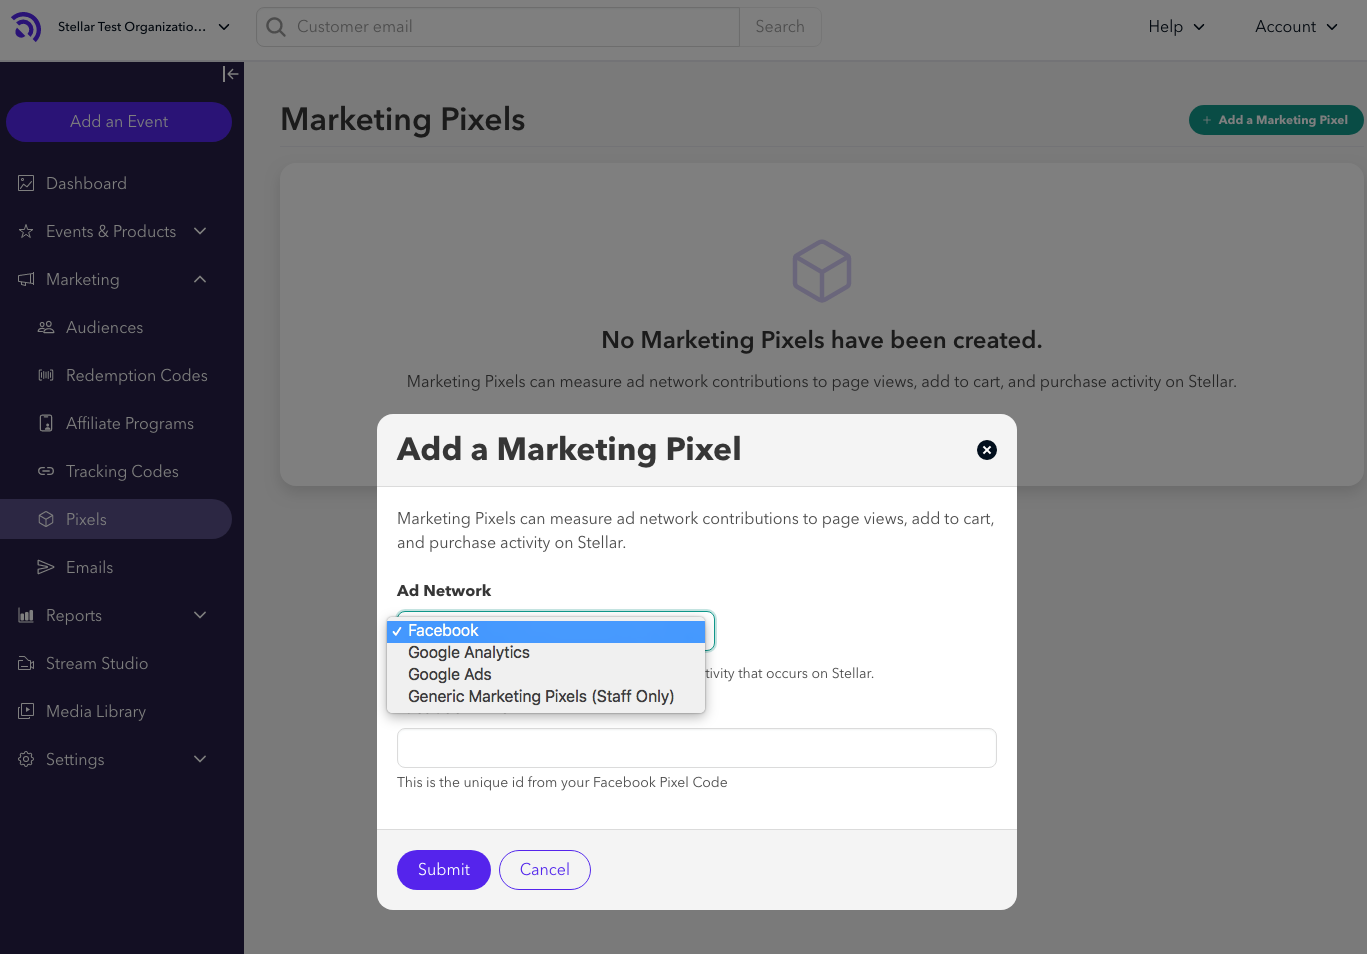Select Google Analytics as the Ad Network
Screen dimensions: 1367x954
point(468,652)
